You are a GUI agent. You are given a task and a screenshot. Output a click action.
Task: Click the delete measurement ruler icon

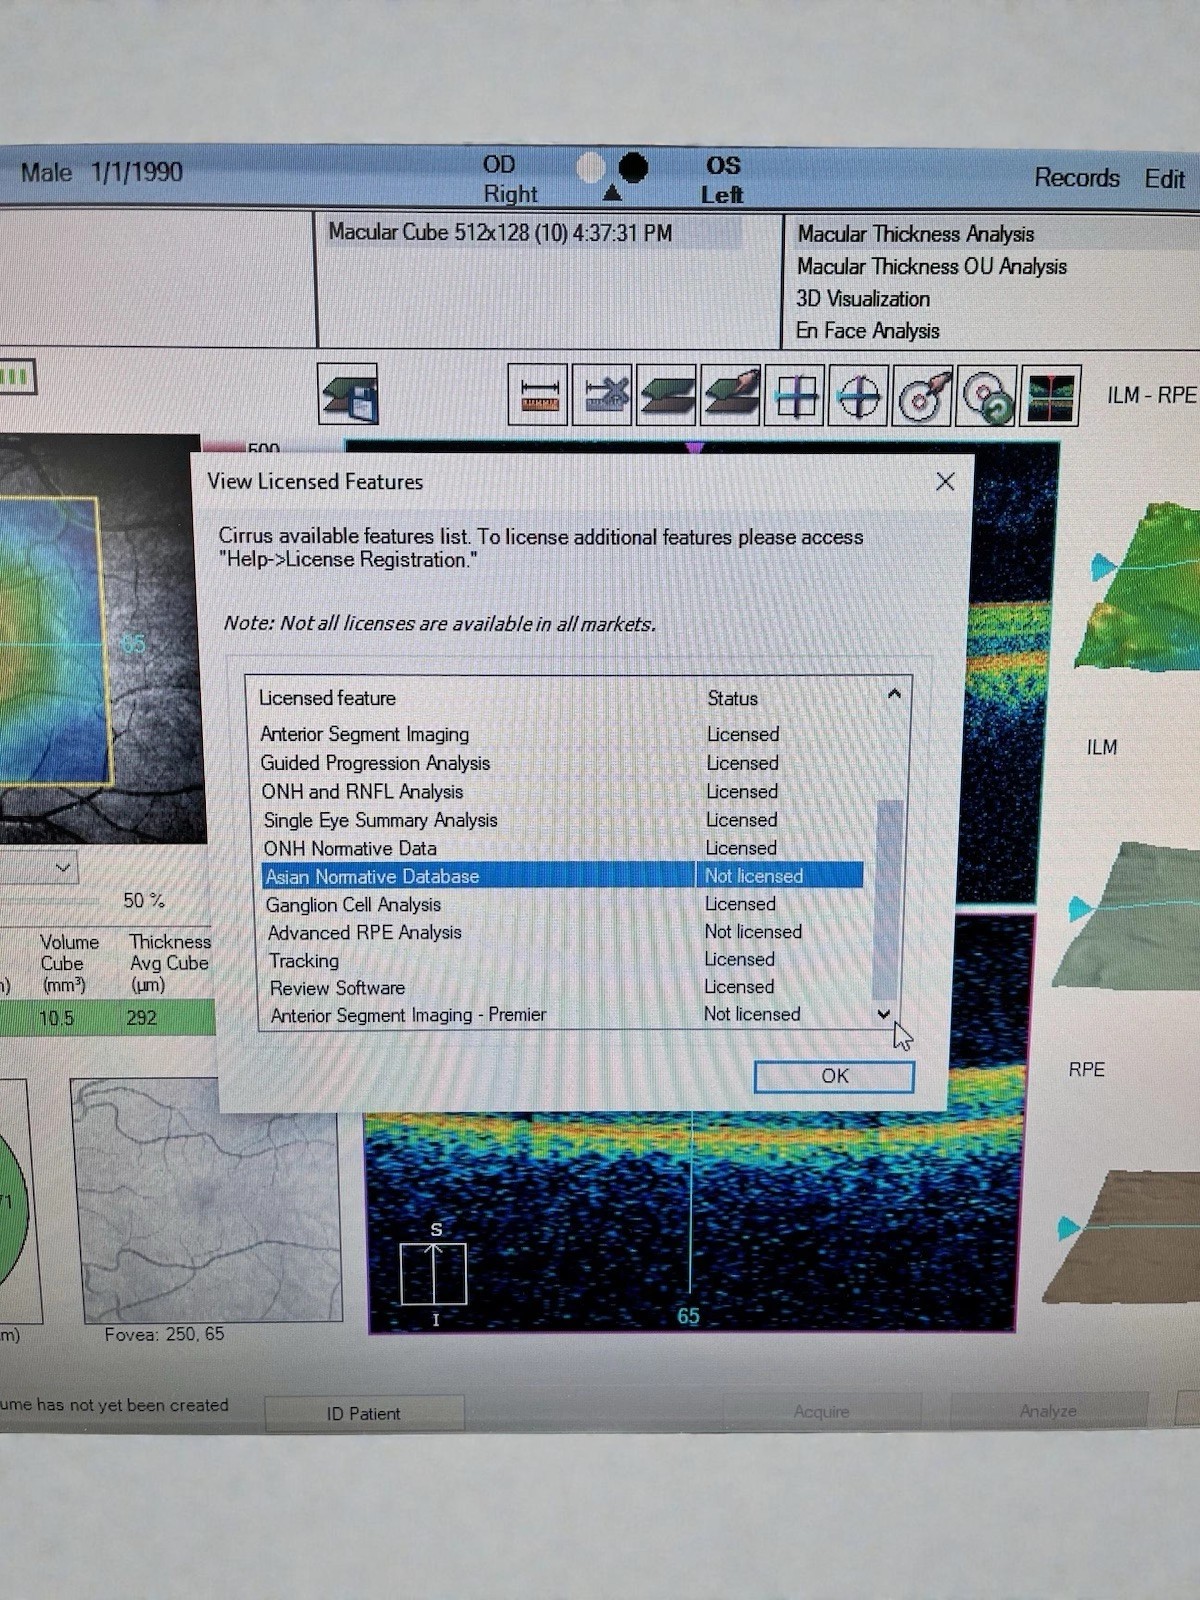click(x=602, y=396)
